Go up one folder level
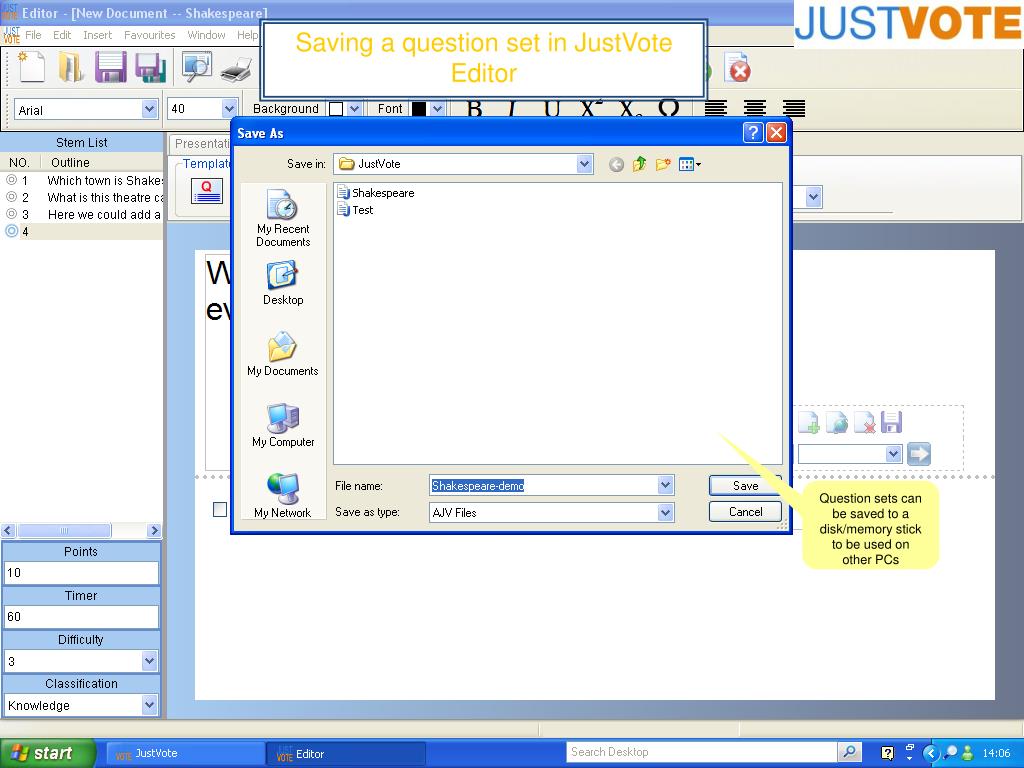 tap(639, 164)
